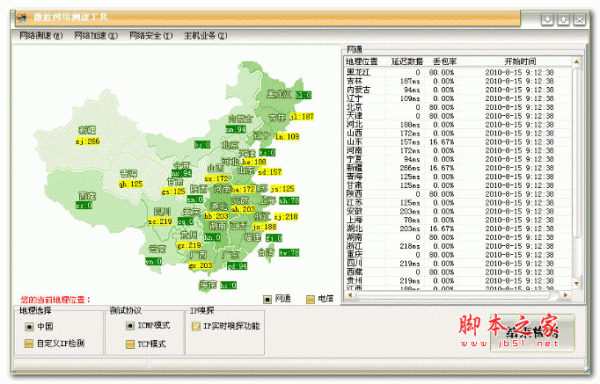
Task: Click the sc:219 Sichuan latency marker
Action: 160,221
